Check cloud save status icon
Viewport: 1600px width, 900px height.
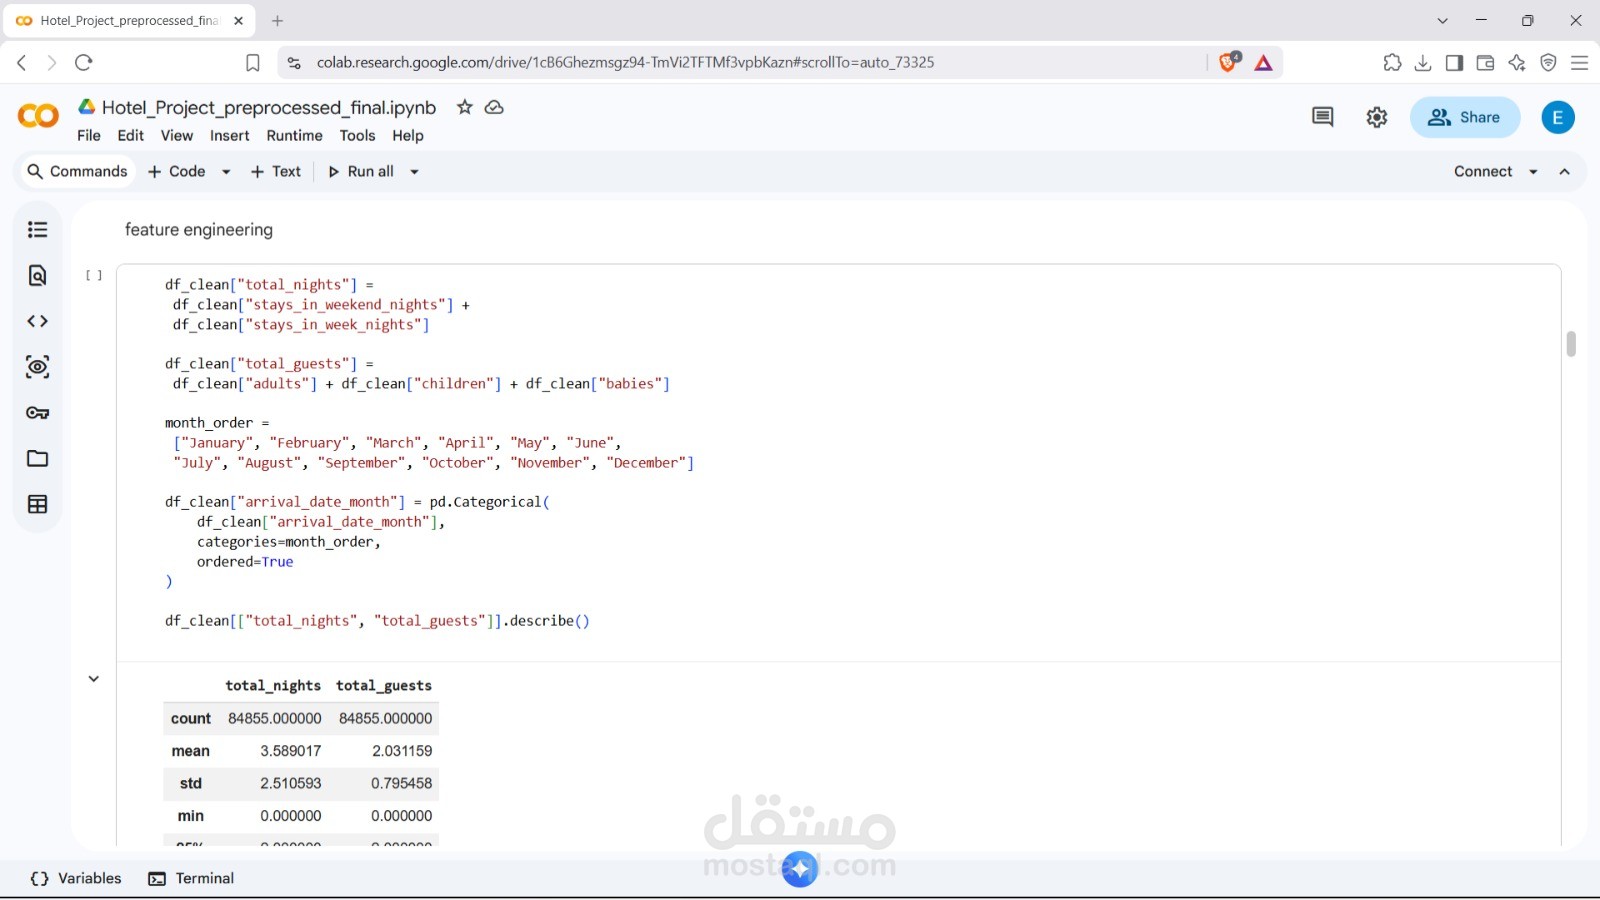click(494, 107)
